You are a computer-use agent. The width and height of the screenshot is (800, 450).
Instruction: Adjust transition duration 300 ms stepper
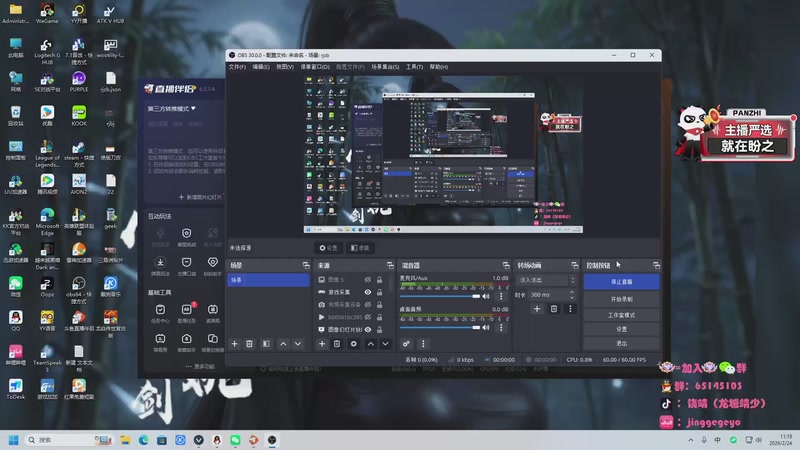571,295
